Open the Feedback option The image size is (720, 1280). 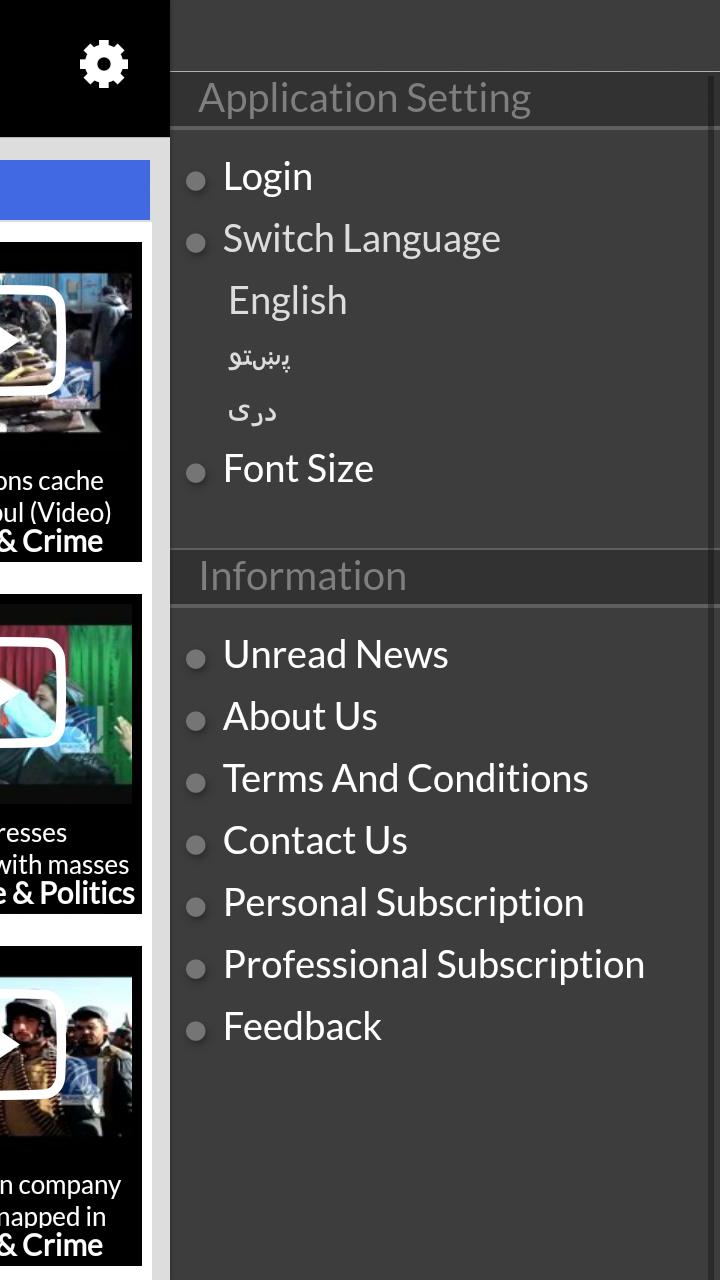[302, 1027]
